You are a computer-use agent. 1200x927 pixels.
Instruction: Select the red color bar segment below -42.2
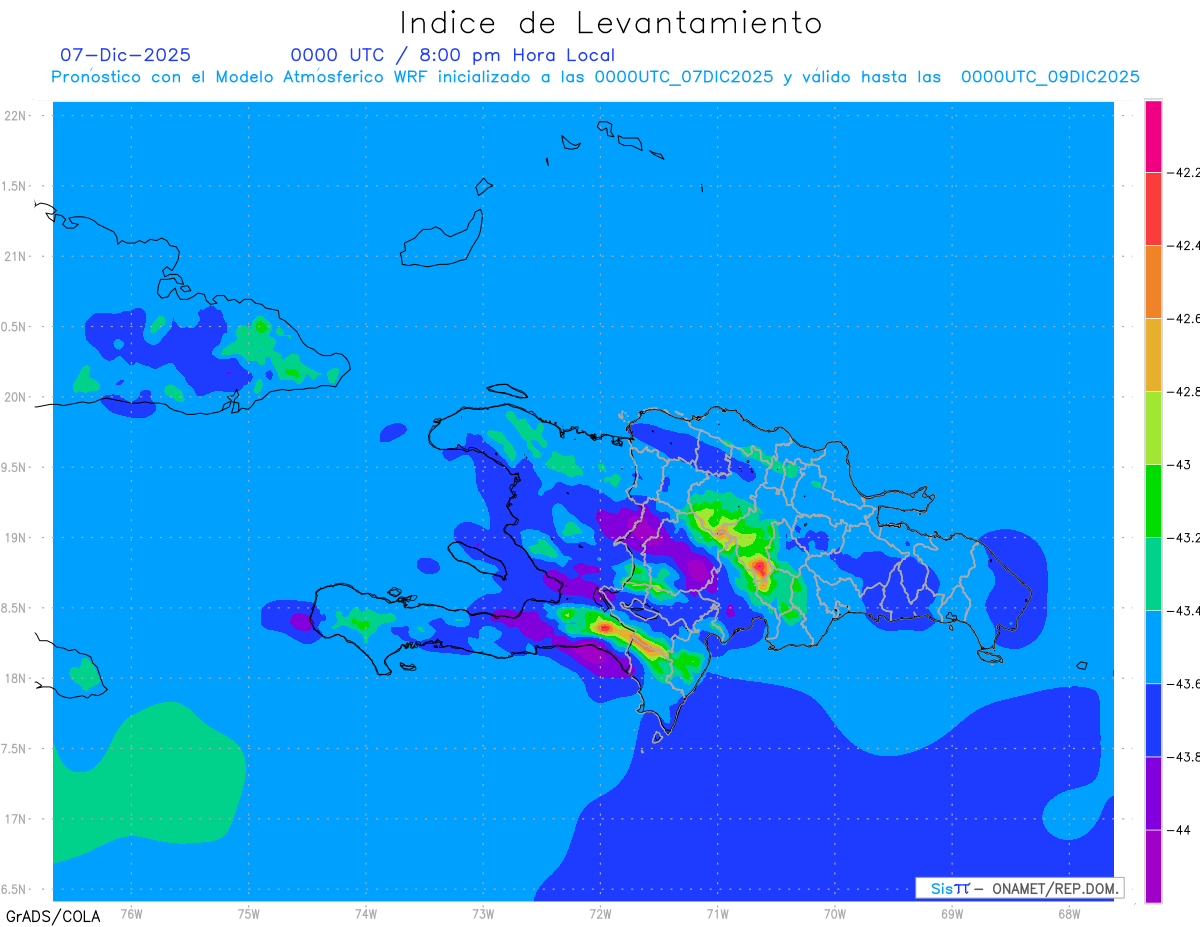coord(1153,208)
